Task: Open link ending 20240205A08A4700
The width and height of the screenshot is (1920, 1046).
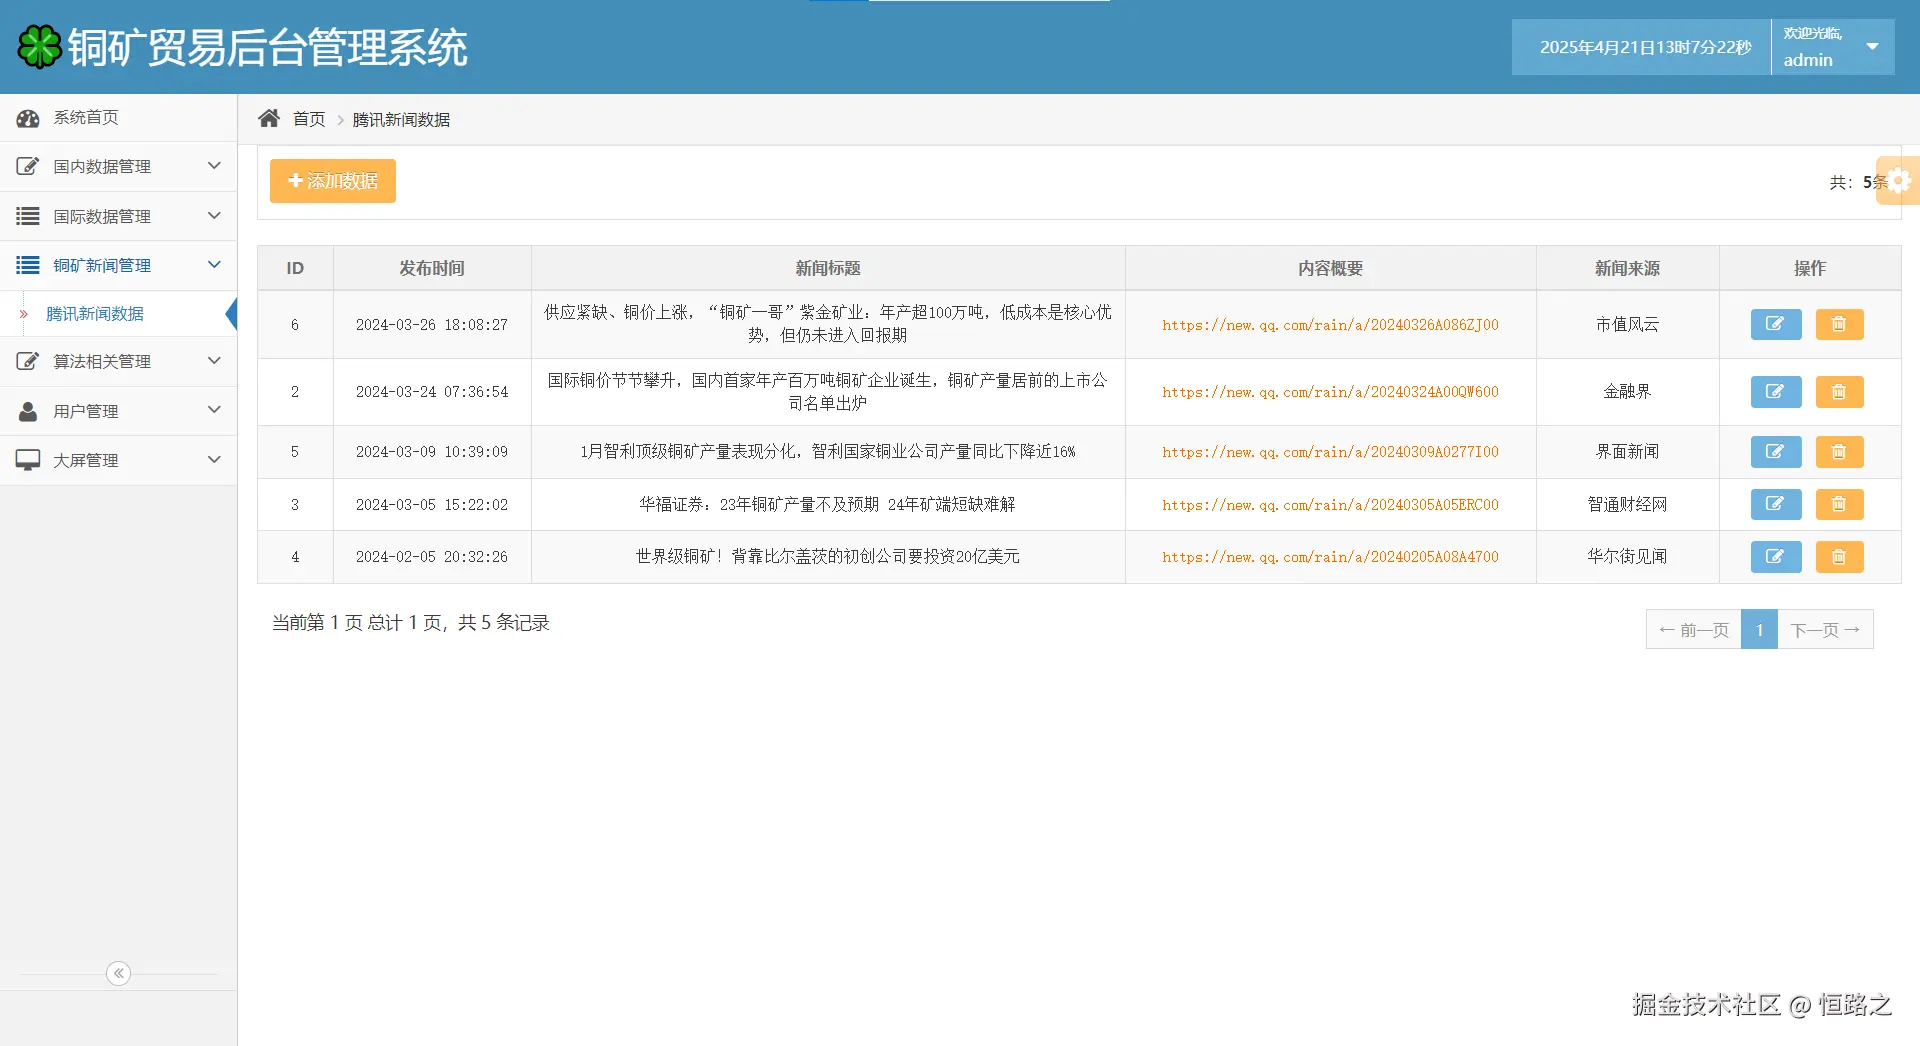Action: pos(1330,557)
